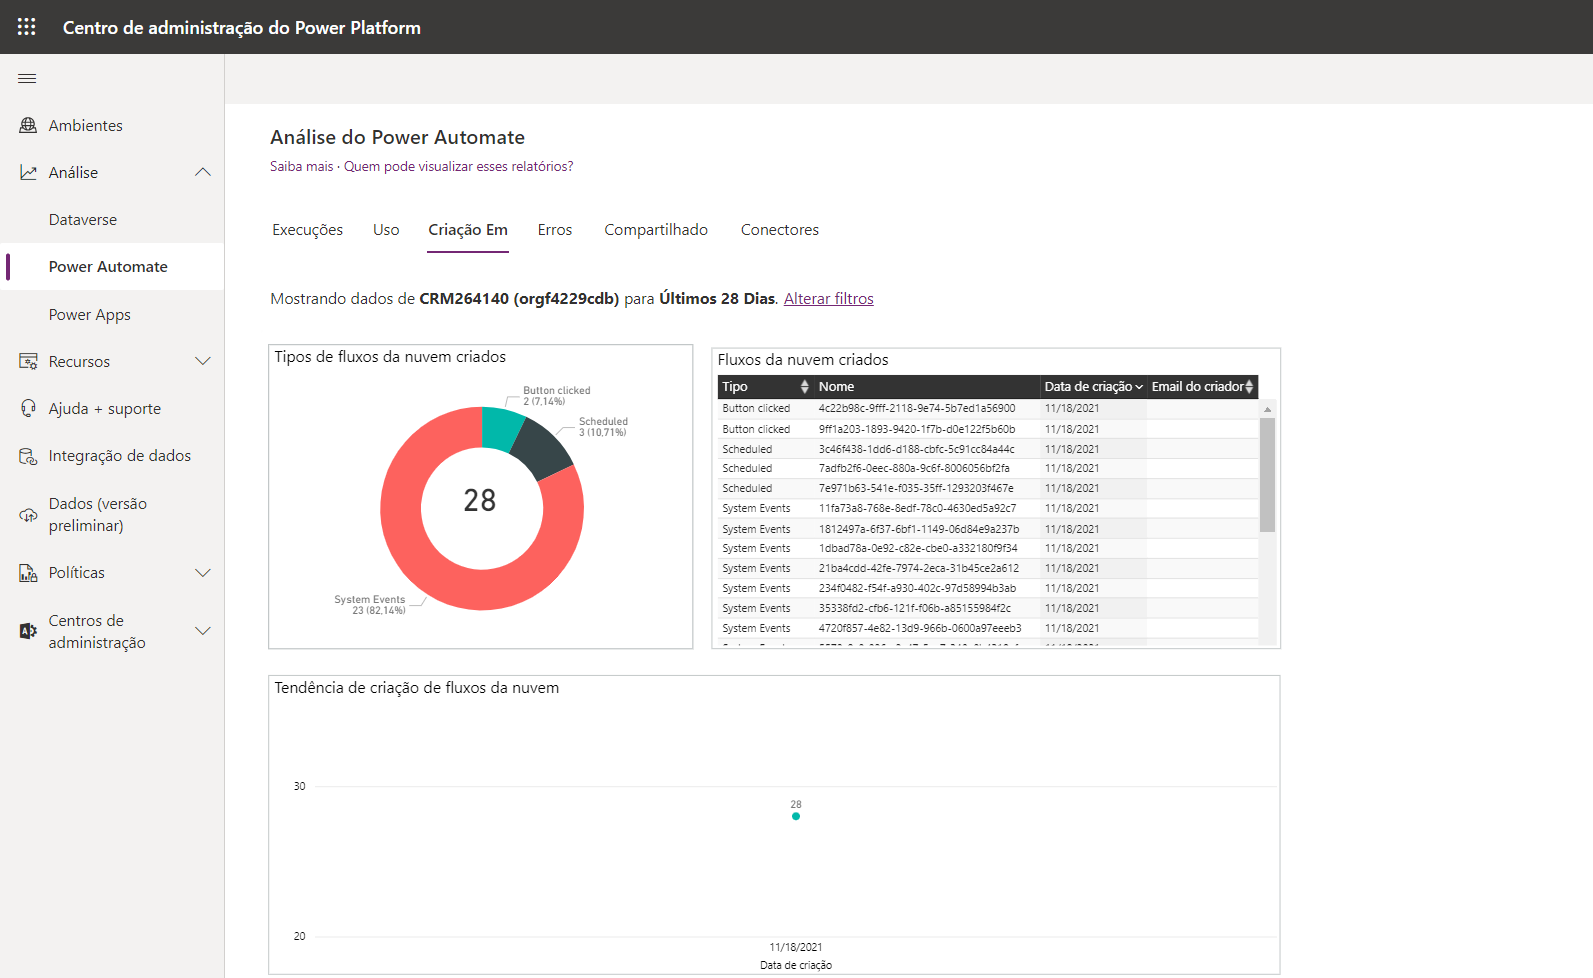Click the teal Button clicked donut segment
The width and height of the screenshot is (1593, 978).
tap(500, 428)
